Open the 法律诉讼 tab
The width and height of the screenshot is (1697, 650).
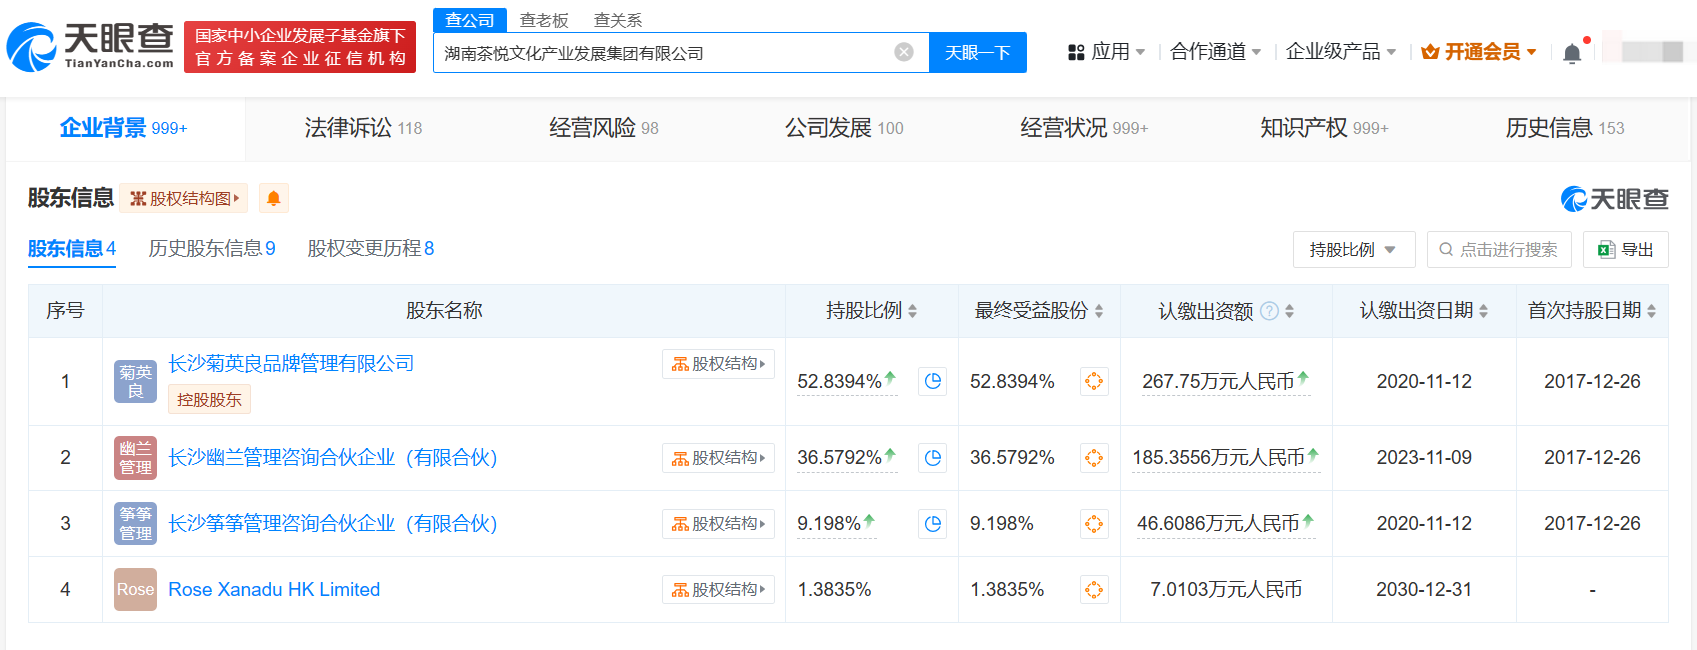pos(363,128)
